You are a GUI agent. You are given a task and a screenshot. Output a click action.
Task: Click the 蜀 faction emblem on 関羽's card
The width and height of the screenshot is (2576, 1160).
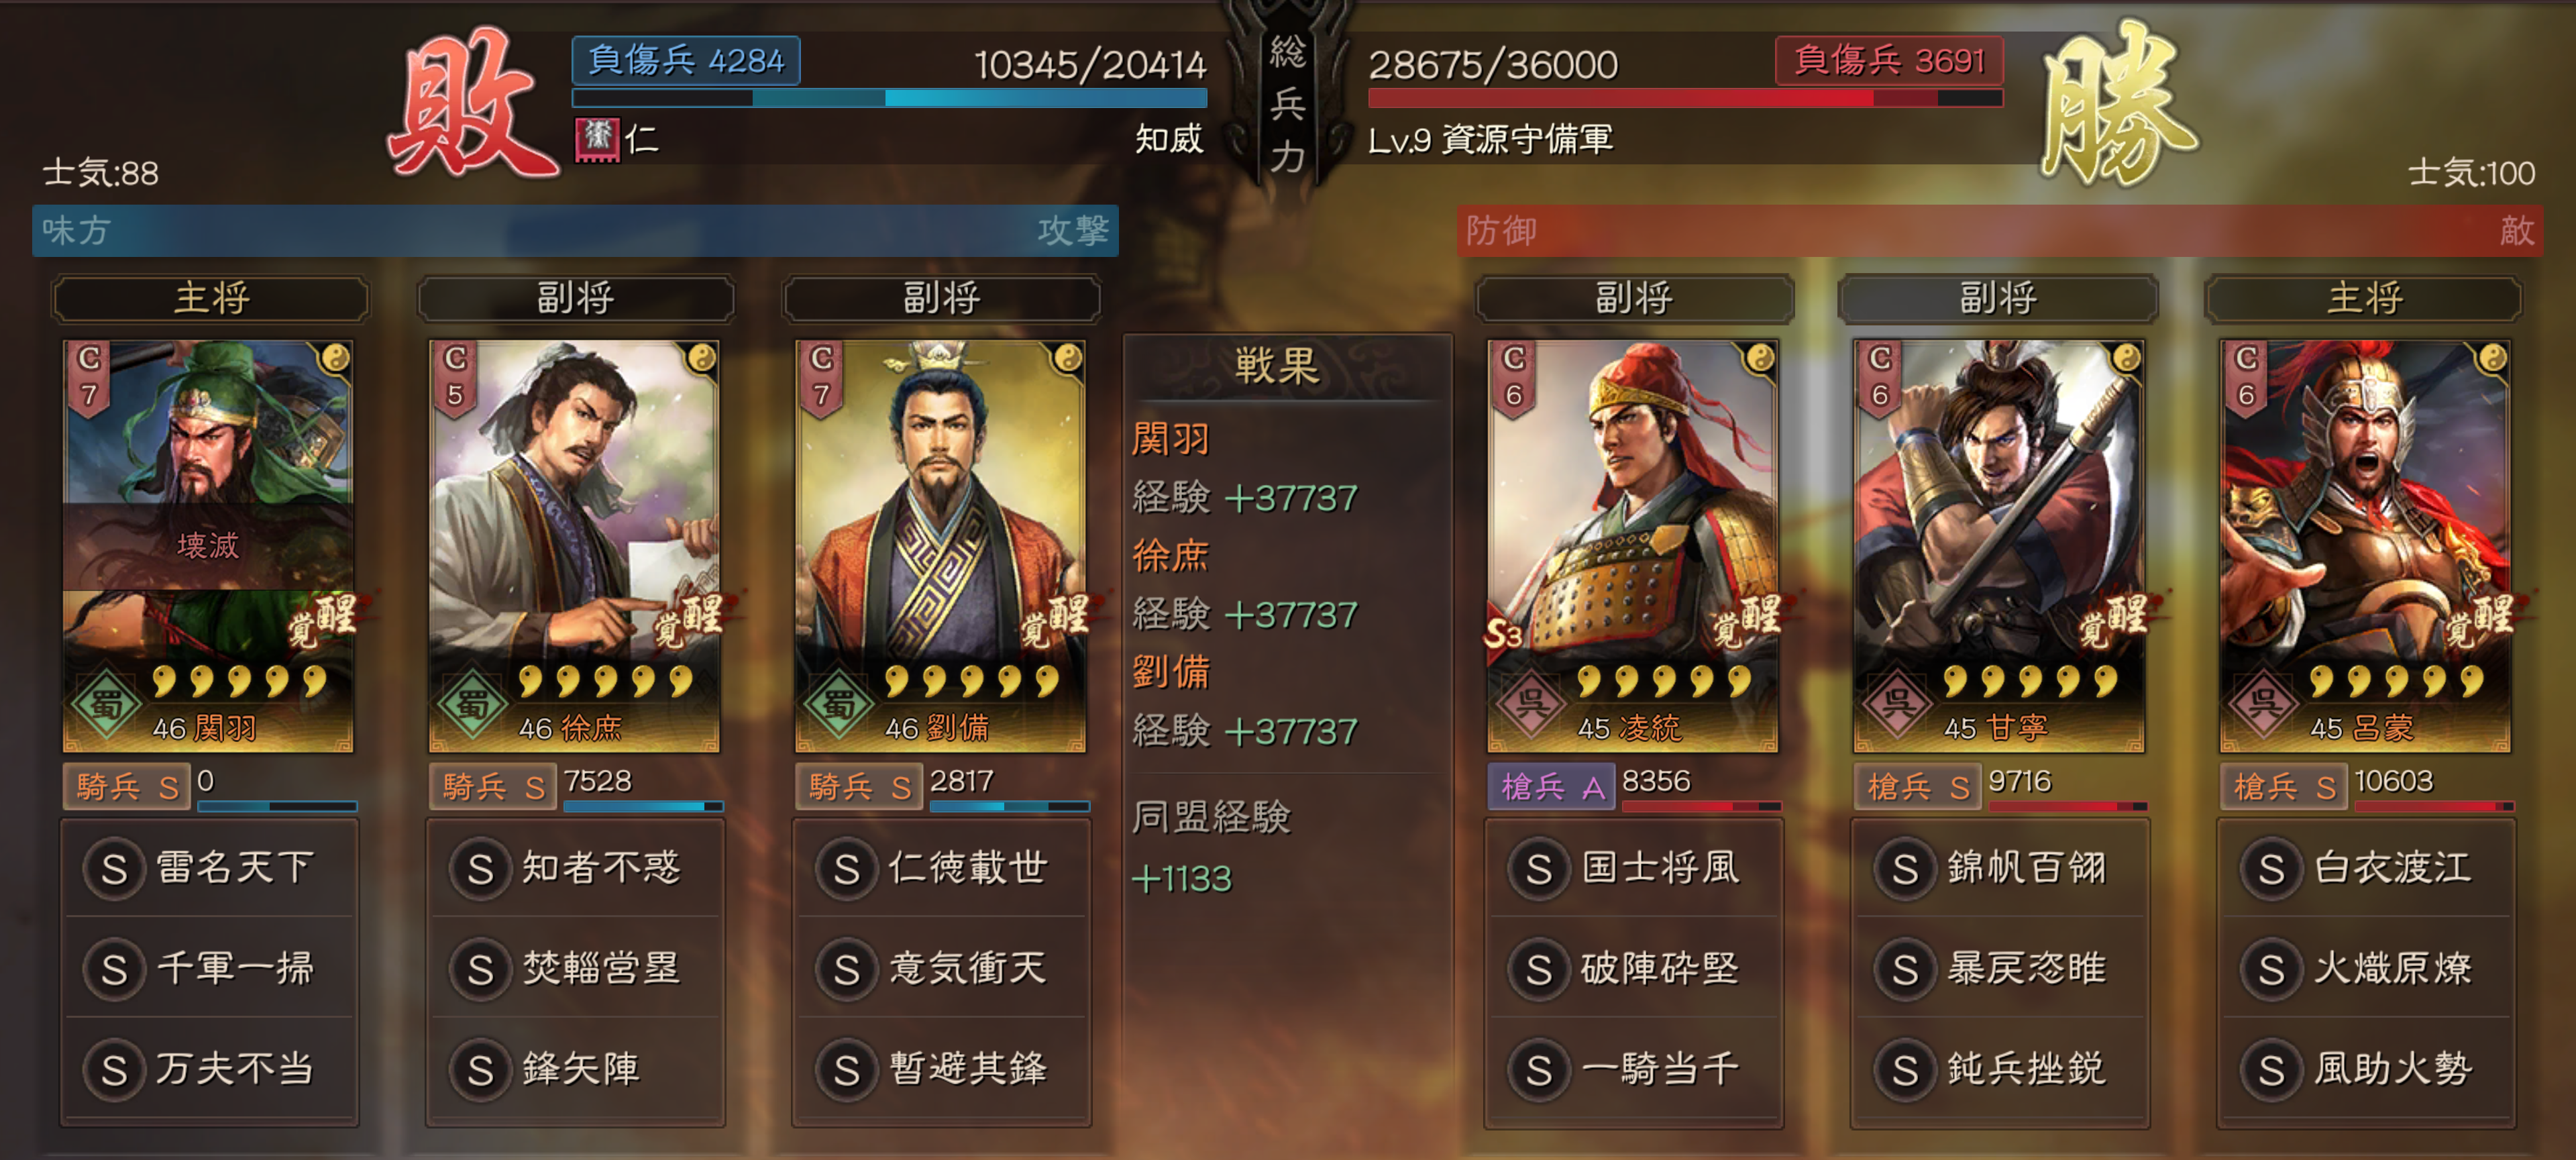coord(104,703)
